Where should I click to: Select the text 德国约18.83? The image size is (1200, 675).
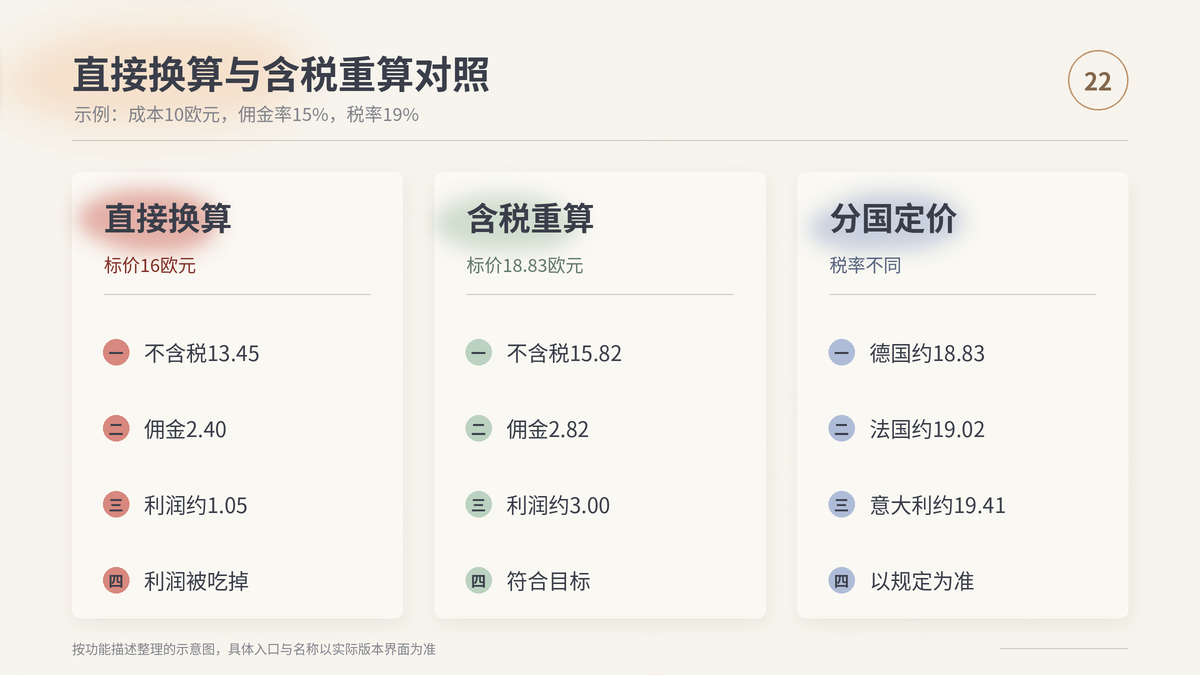(927, 353)
